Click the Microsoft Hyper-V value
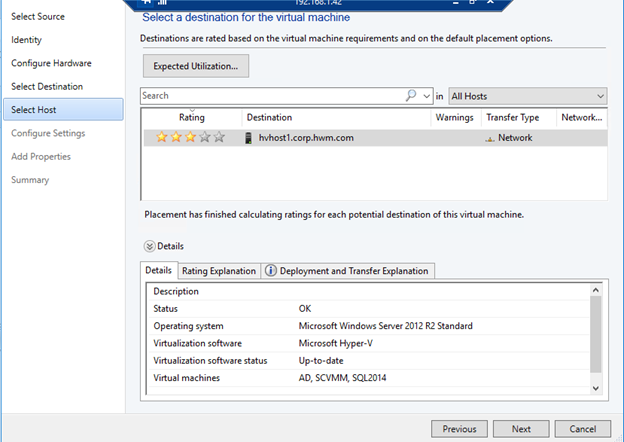This screenshot has height=442, width=624. pyautogui.click(x=335, y=343)
